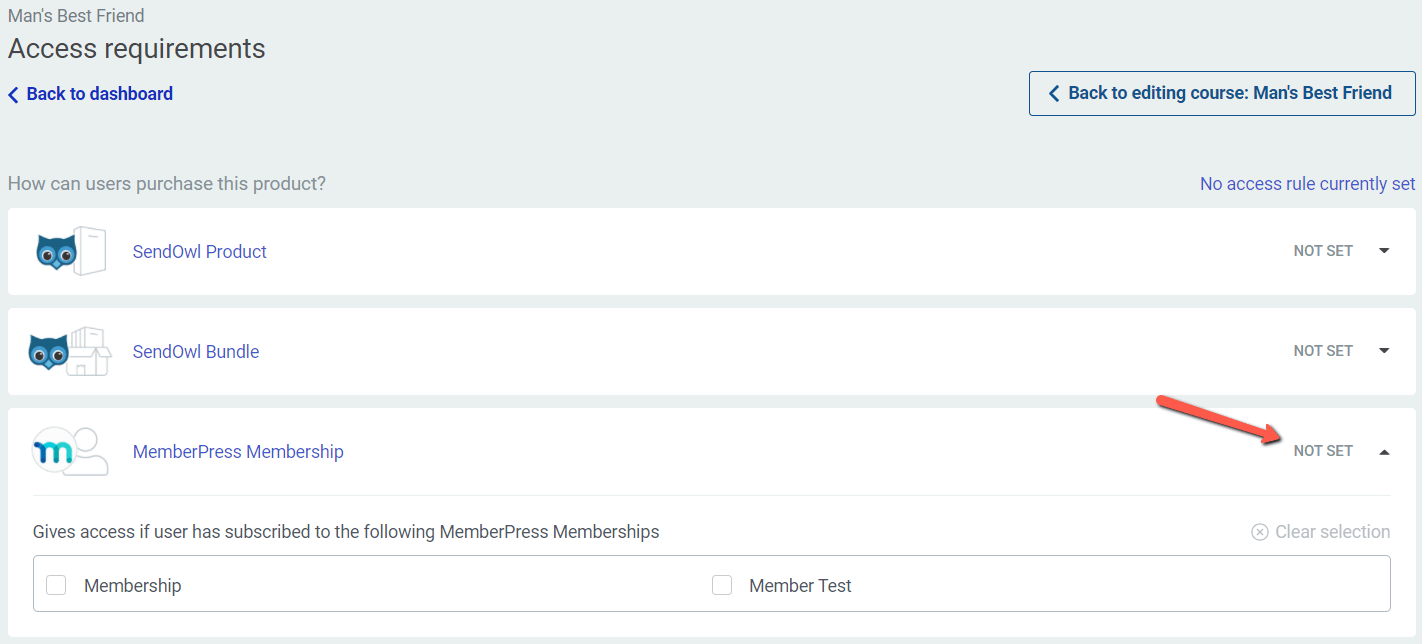Enable both memberships starting with Membership box
1422x644 pixels.
click(x=56, y=584)
